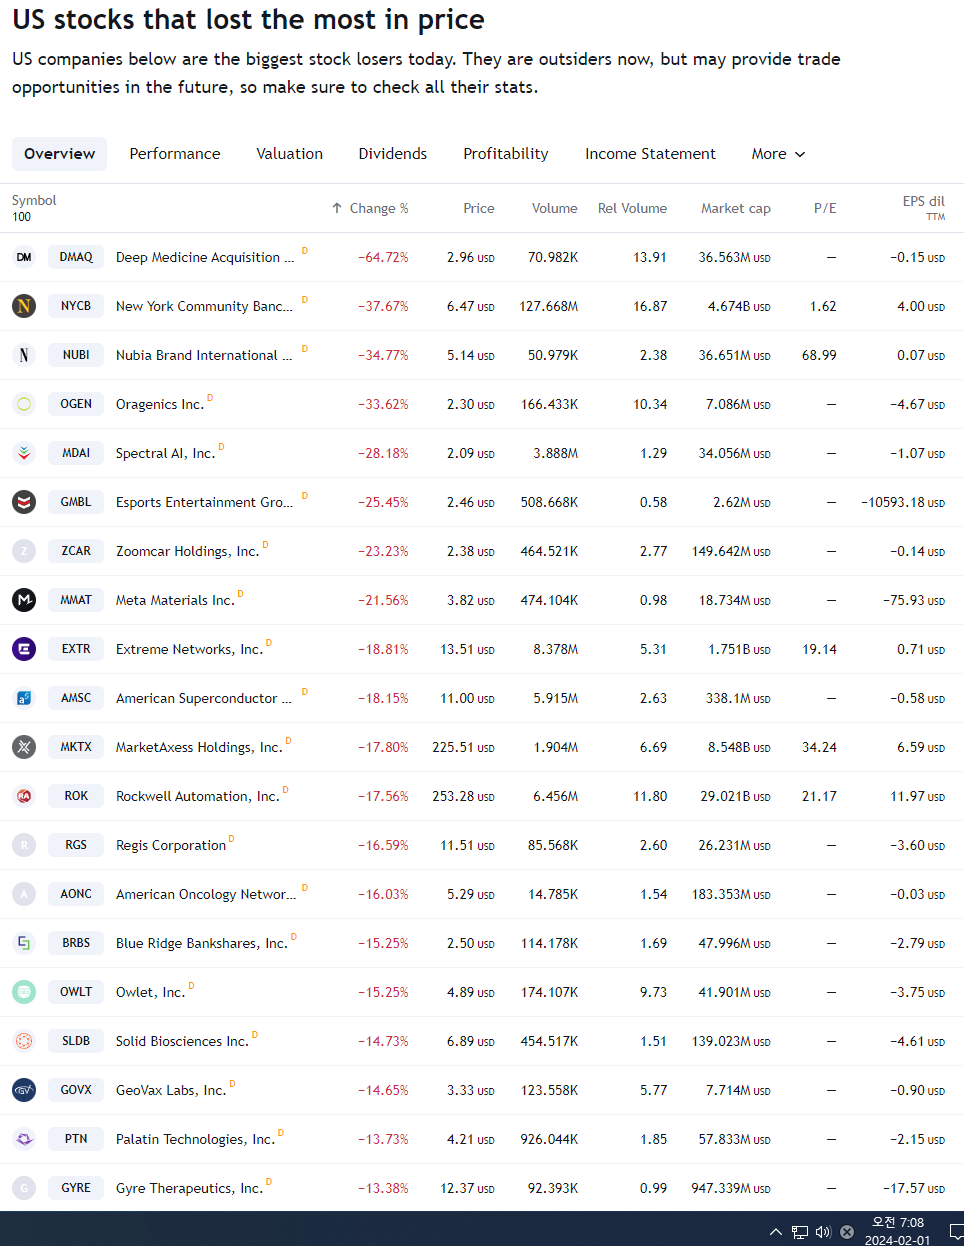Click the GYRE ticker badge
Viewport: 964px width, 1246px height.
click(x=76, y=1188)
